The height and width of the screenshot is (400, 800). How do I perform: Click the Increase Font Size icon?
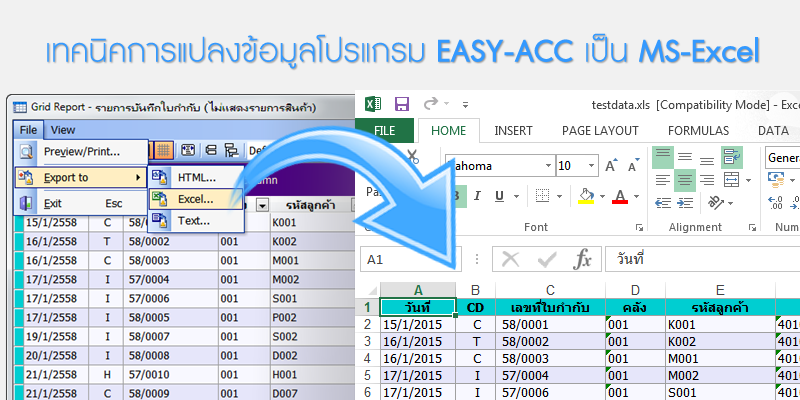tap(610, 165)
